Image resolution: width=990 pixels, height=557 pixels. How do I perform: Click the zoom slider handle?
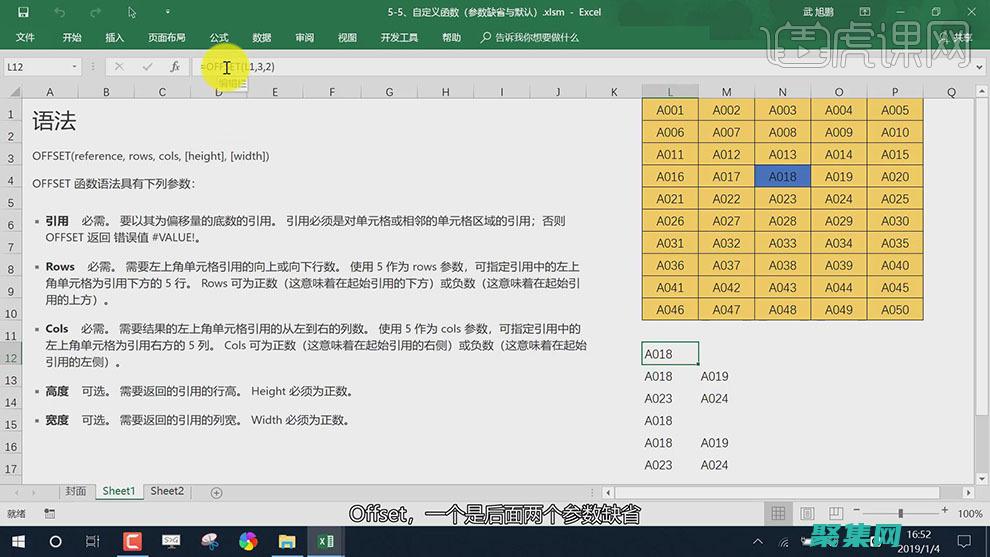[x=901, y=513]
